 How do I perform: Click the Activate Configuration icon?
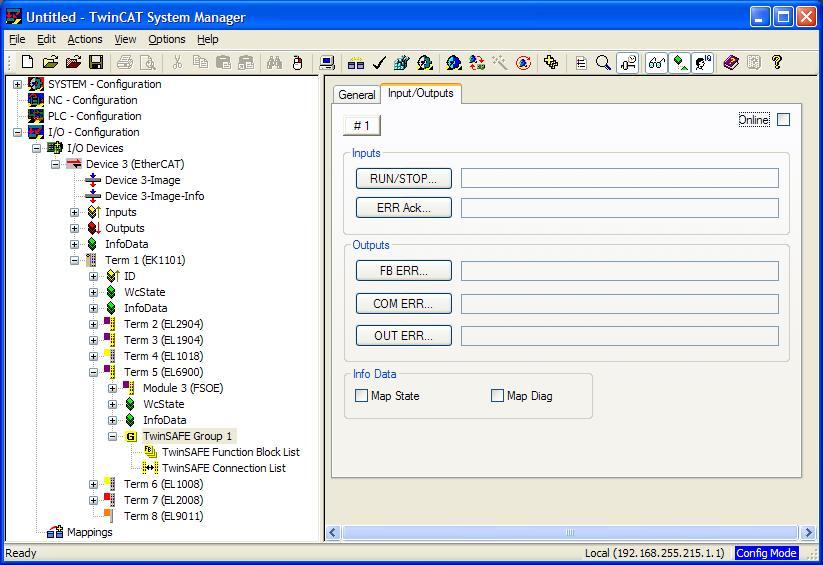pos(402,62)
